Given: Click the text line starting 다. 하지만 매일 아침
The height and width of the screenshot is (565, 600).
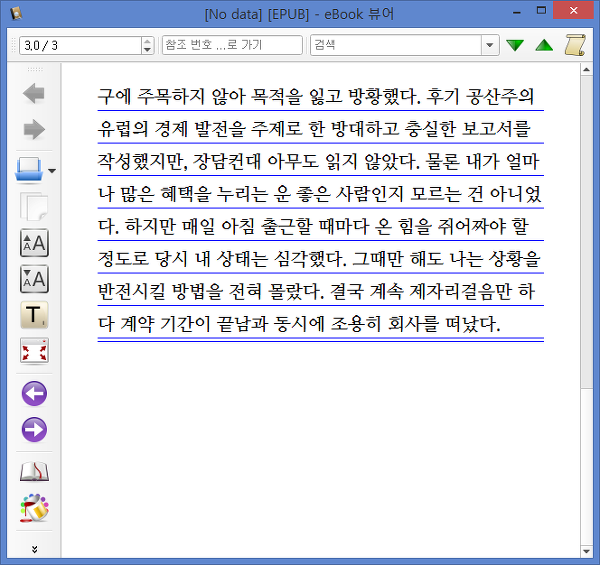Looking at the screenshot, I should click(313, 226).
